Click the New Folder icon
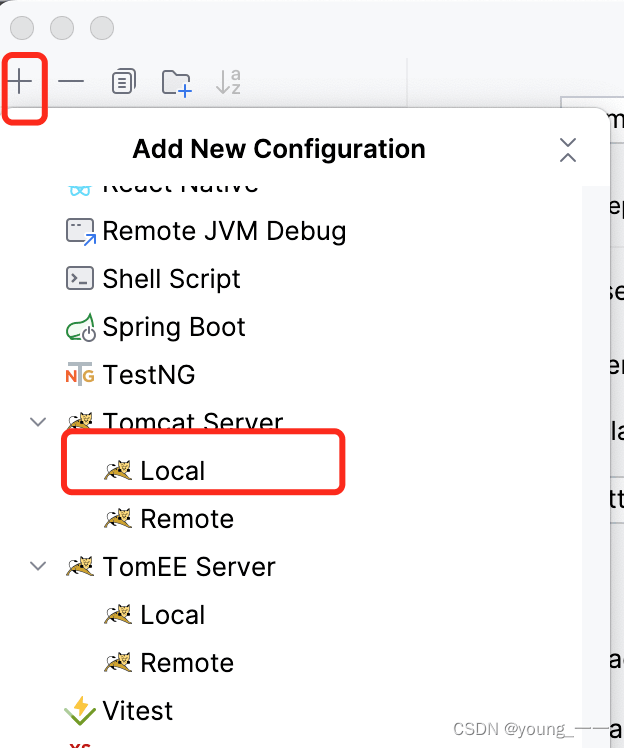Screen dimensions: 624x748 [177, 83]
